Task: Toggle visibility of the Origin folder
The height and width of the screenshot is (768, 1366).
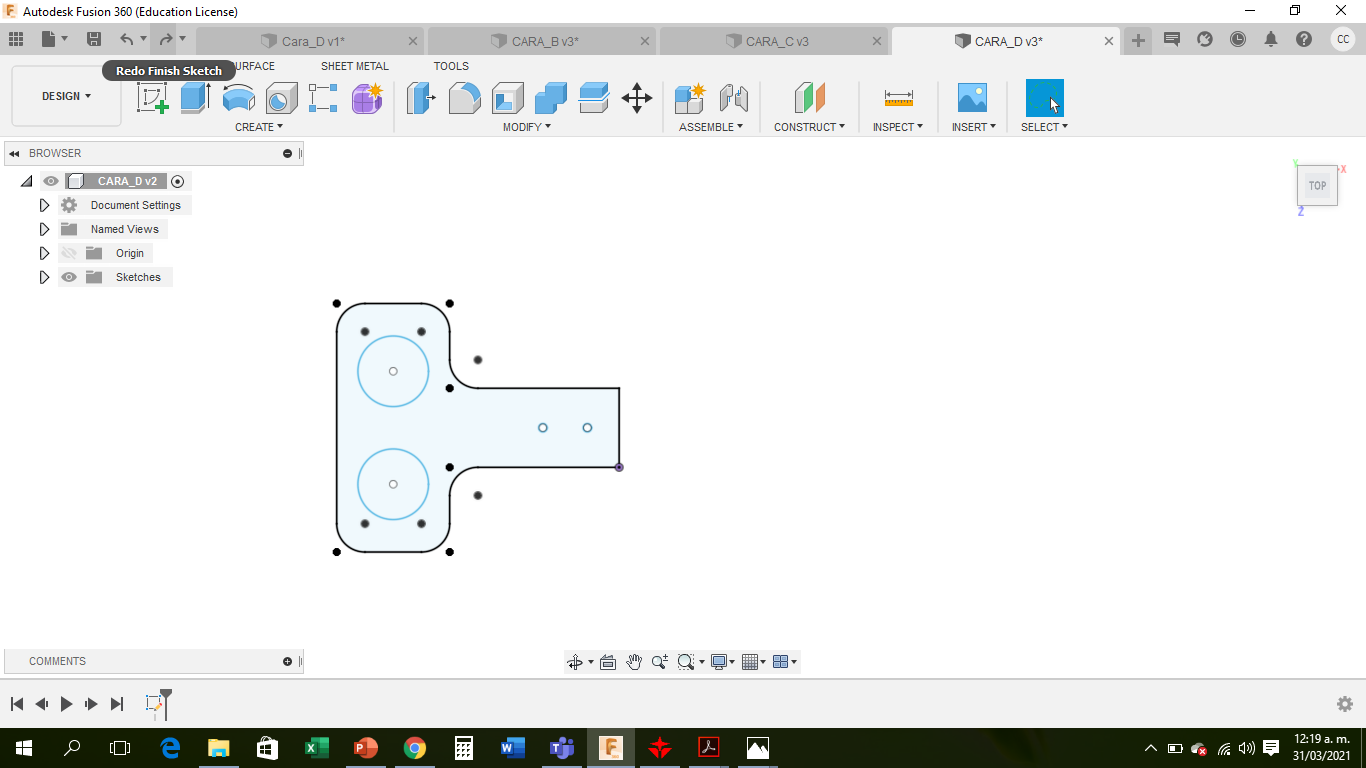Action: pyautogui.click(x=69, y=253)
